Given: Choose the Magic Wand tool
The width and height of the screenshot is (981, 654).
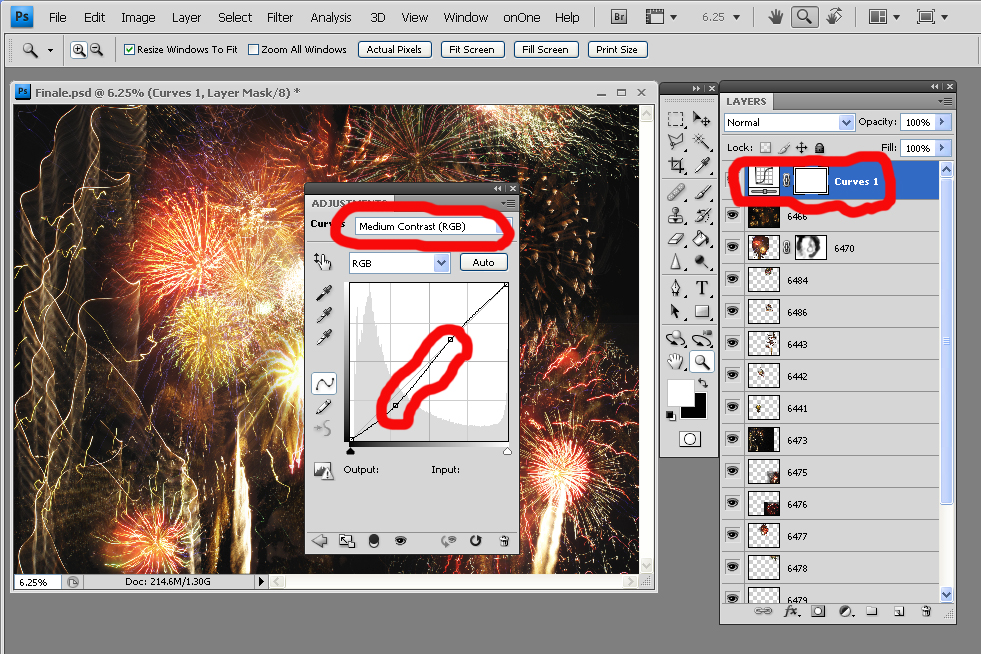Looking at the screenshot, I should click(702, 142).
